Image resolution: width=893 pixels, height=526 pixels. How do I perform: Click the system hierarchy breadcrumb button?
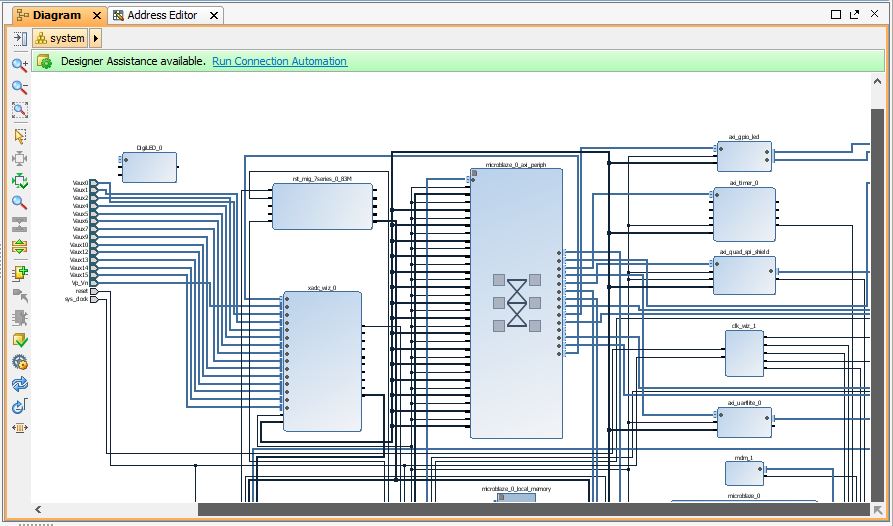tap(60, 38)
